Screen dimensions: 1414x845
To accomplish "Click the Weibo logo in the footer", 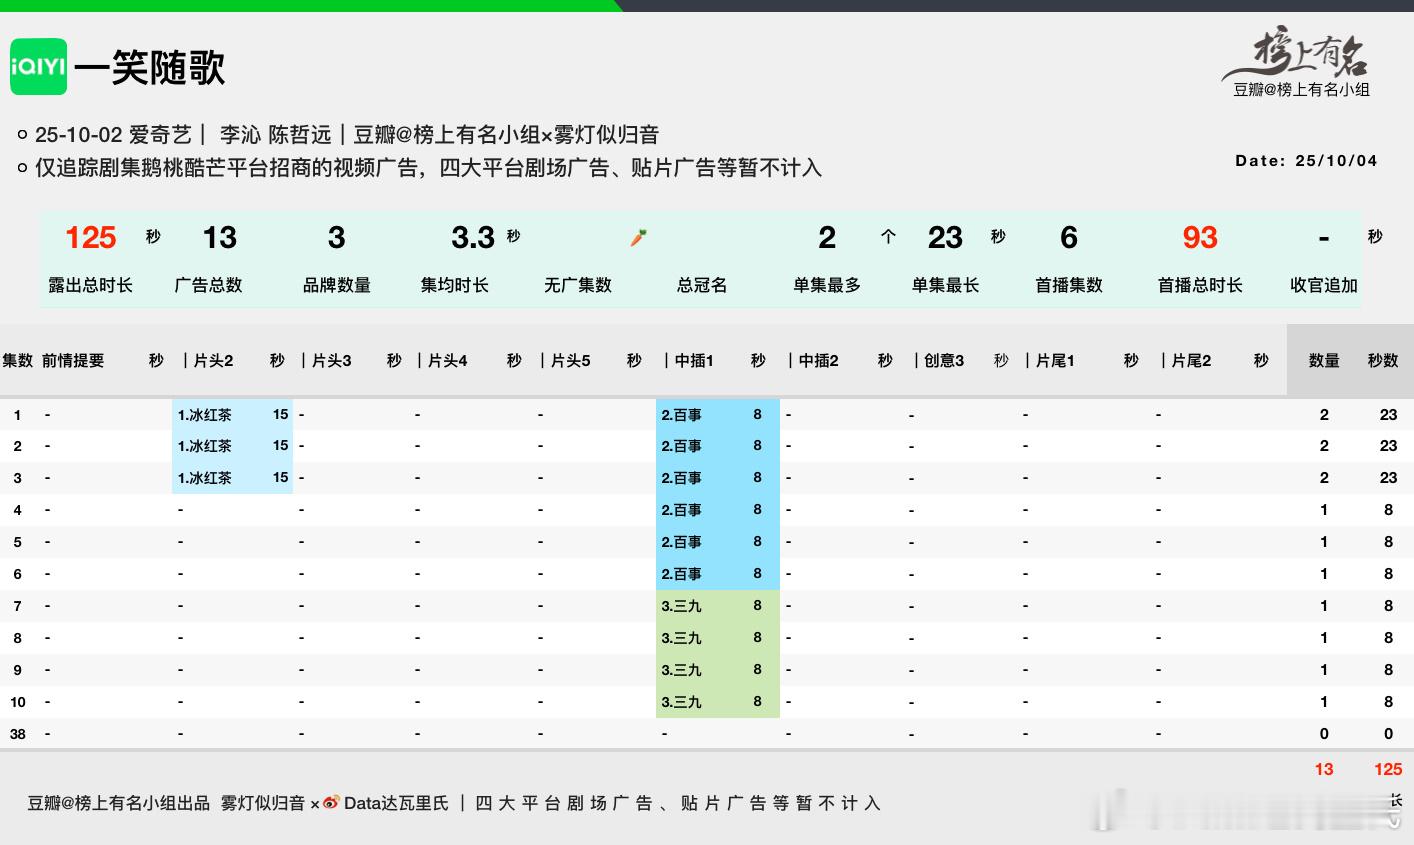I will tap(331, 803).
